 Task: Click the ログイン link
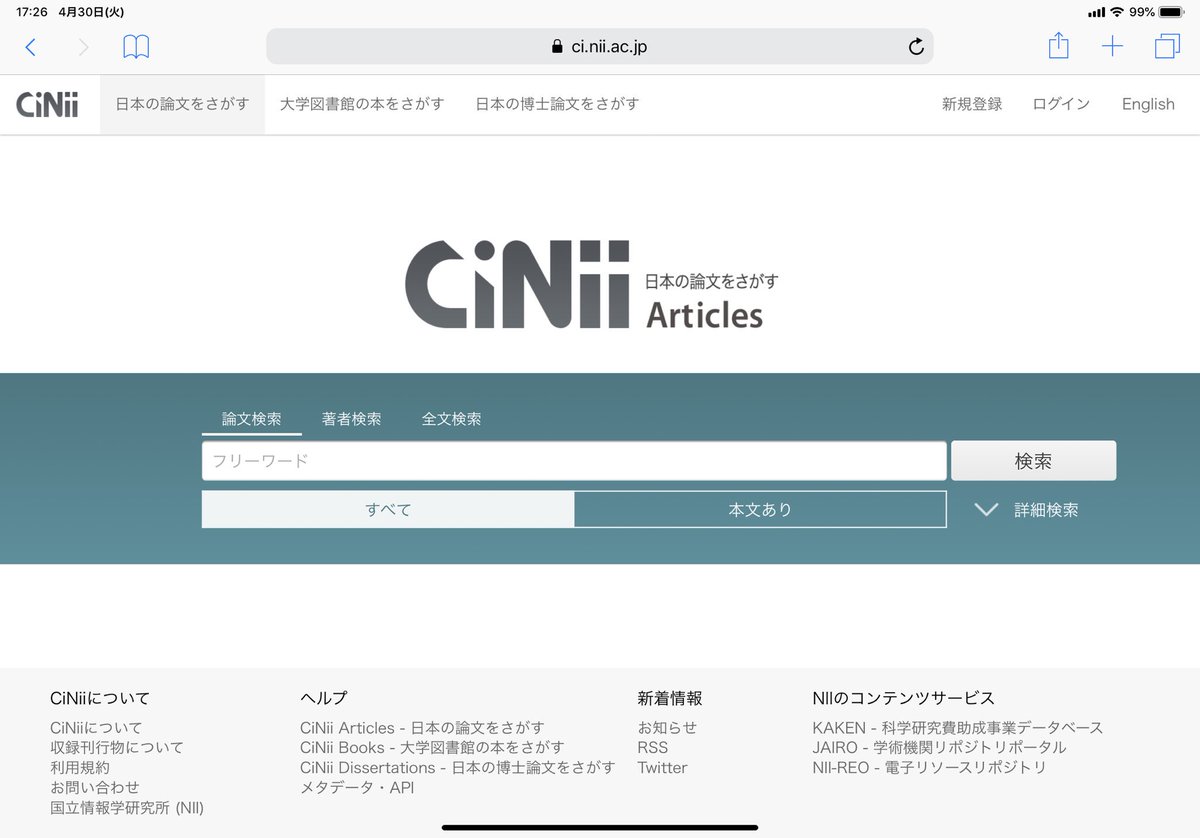[1061, 104]
